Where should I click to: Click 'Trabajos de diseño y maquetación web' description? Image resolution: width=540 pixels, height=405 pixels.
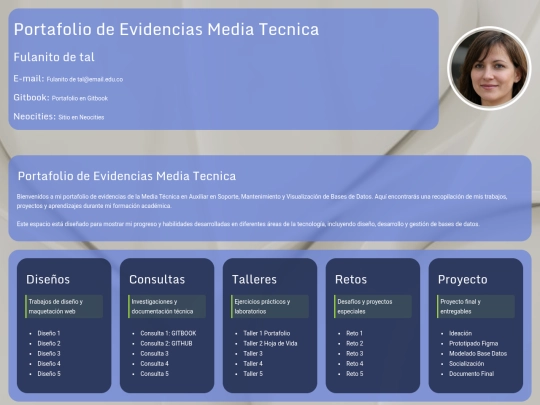coord(64,307)
